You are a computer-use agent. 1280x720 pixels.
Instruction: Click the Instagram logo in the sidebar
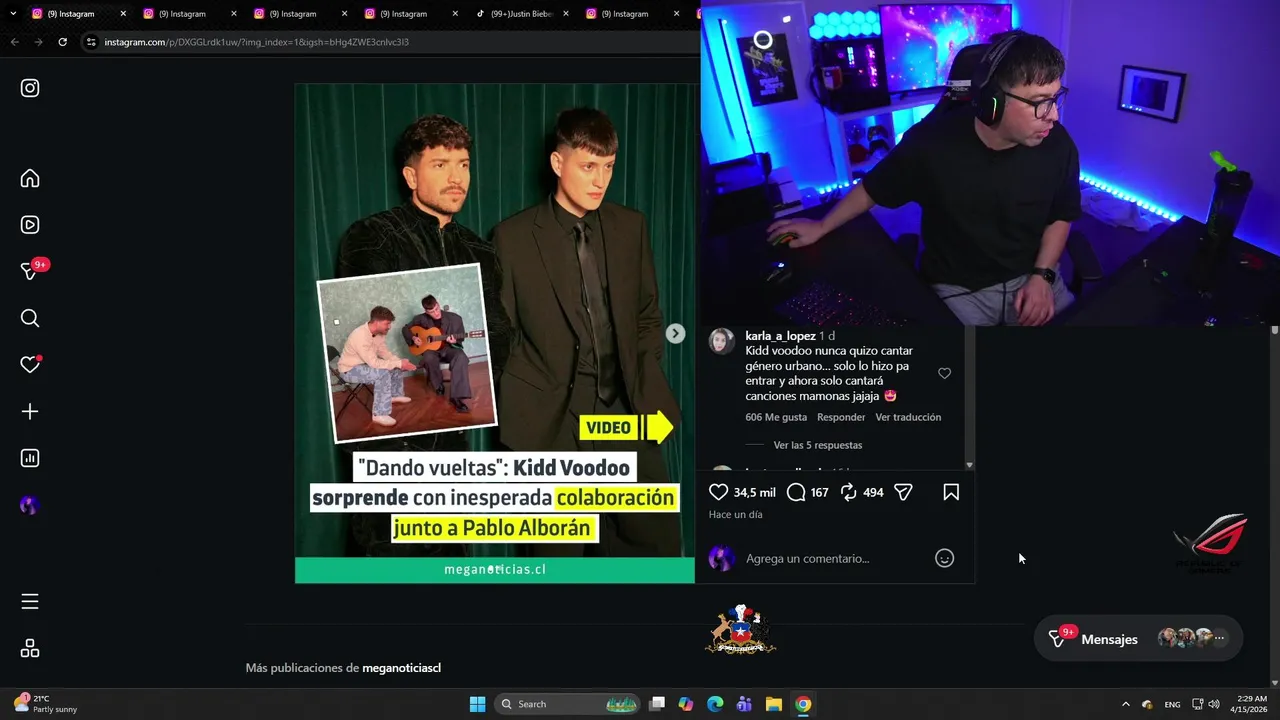(30, 88)
